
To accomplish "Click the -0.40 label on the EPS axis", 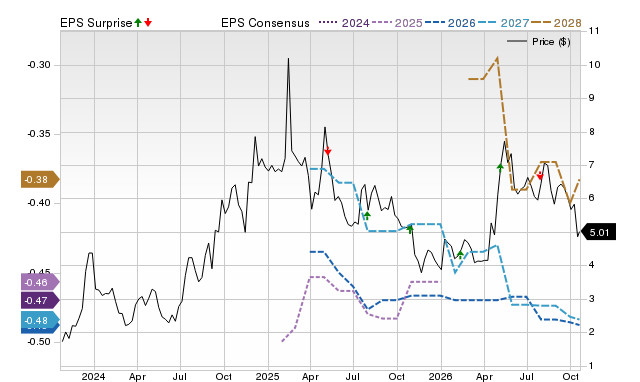I will (39, 203).
